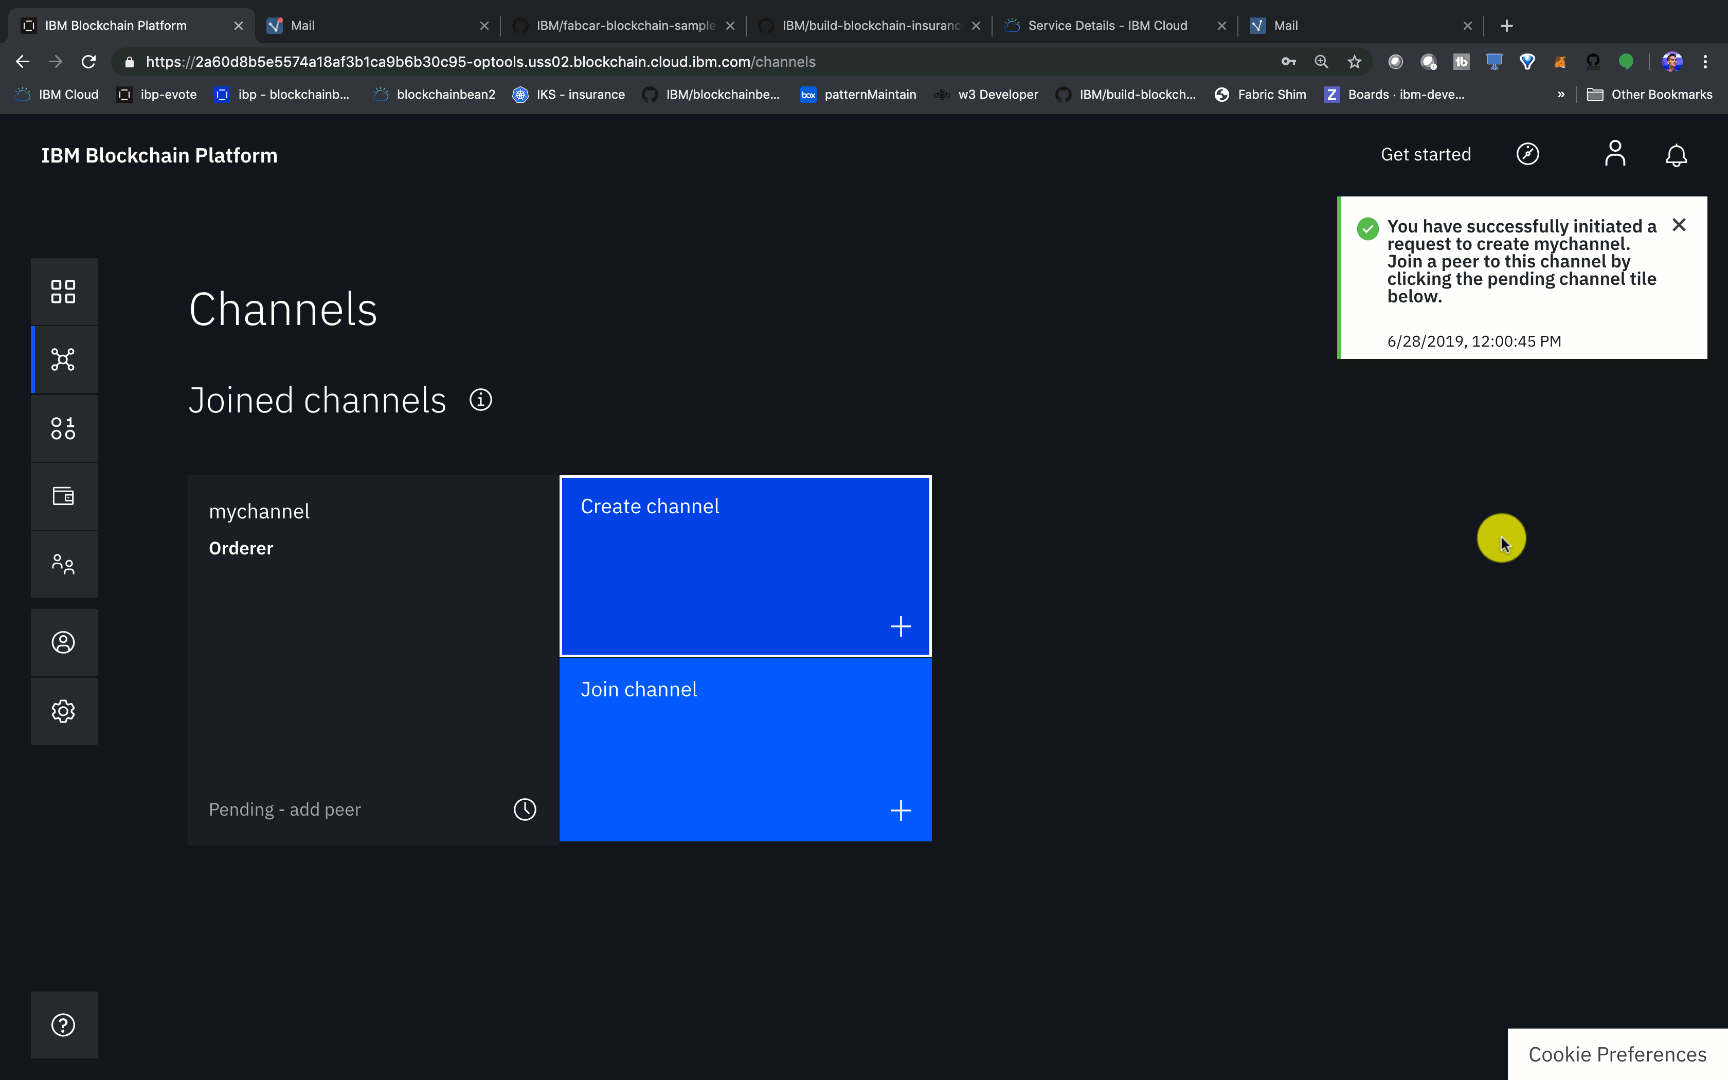This screenshot has width=1728, height=1080.
Task: Open the pending mychannel tile
Action: tap(372, 660)
